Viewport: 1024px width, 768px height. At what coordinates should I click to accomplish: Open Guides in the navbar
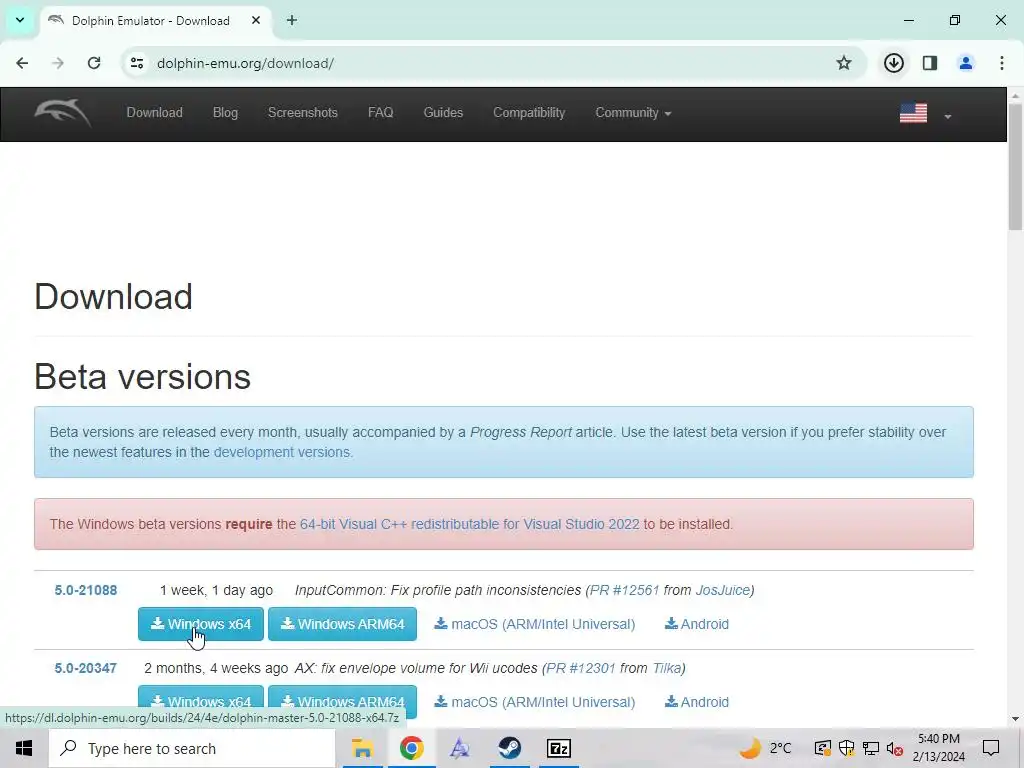[x=443, y=113]
